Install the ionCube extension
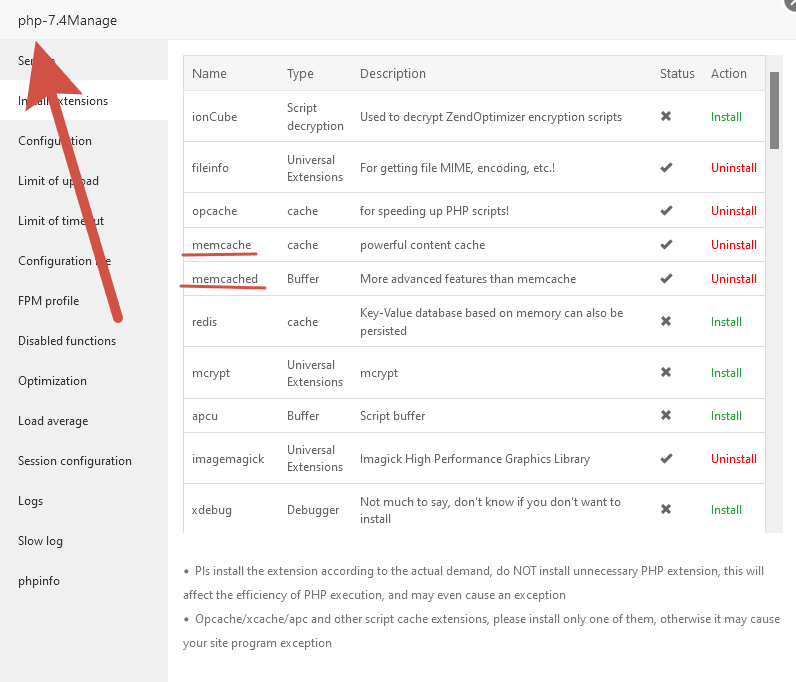This screenshot has height=682, width=796. tap(726, 117)
